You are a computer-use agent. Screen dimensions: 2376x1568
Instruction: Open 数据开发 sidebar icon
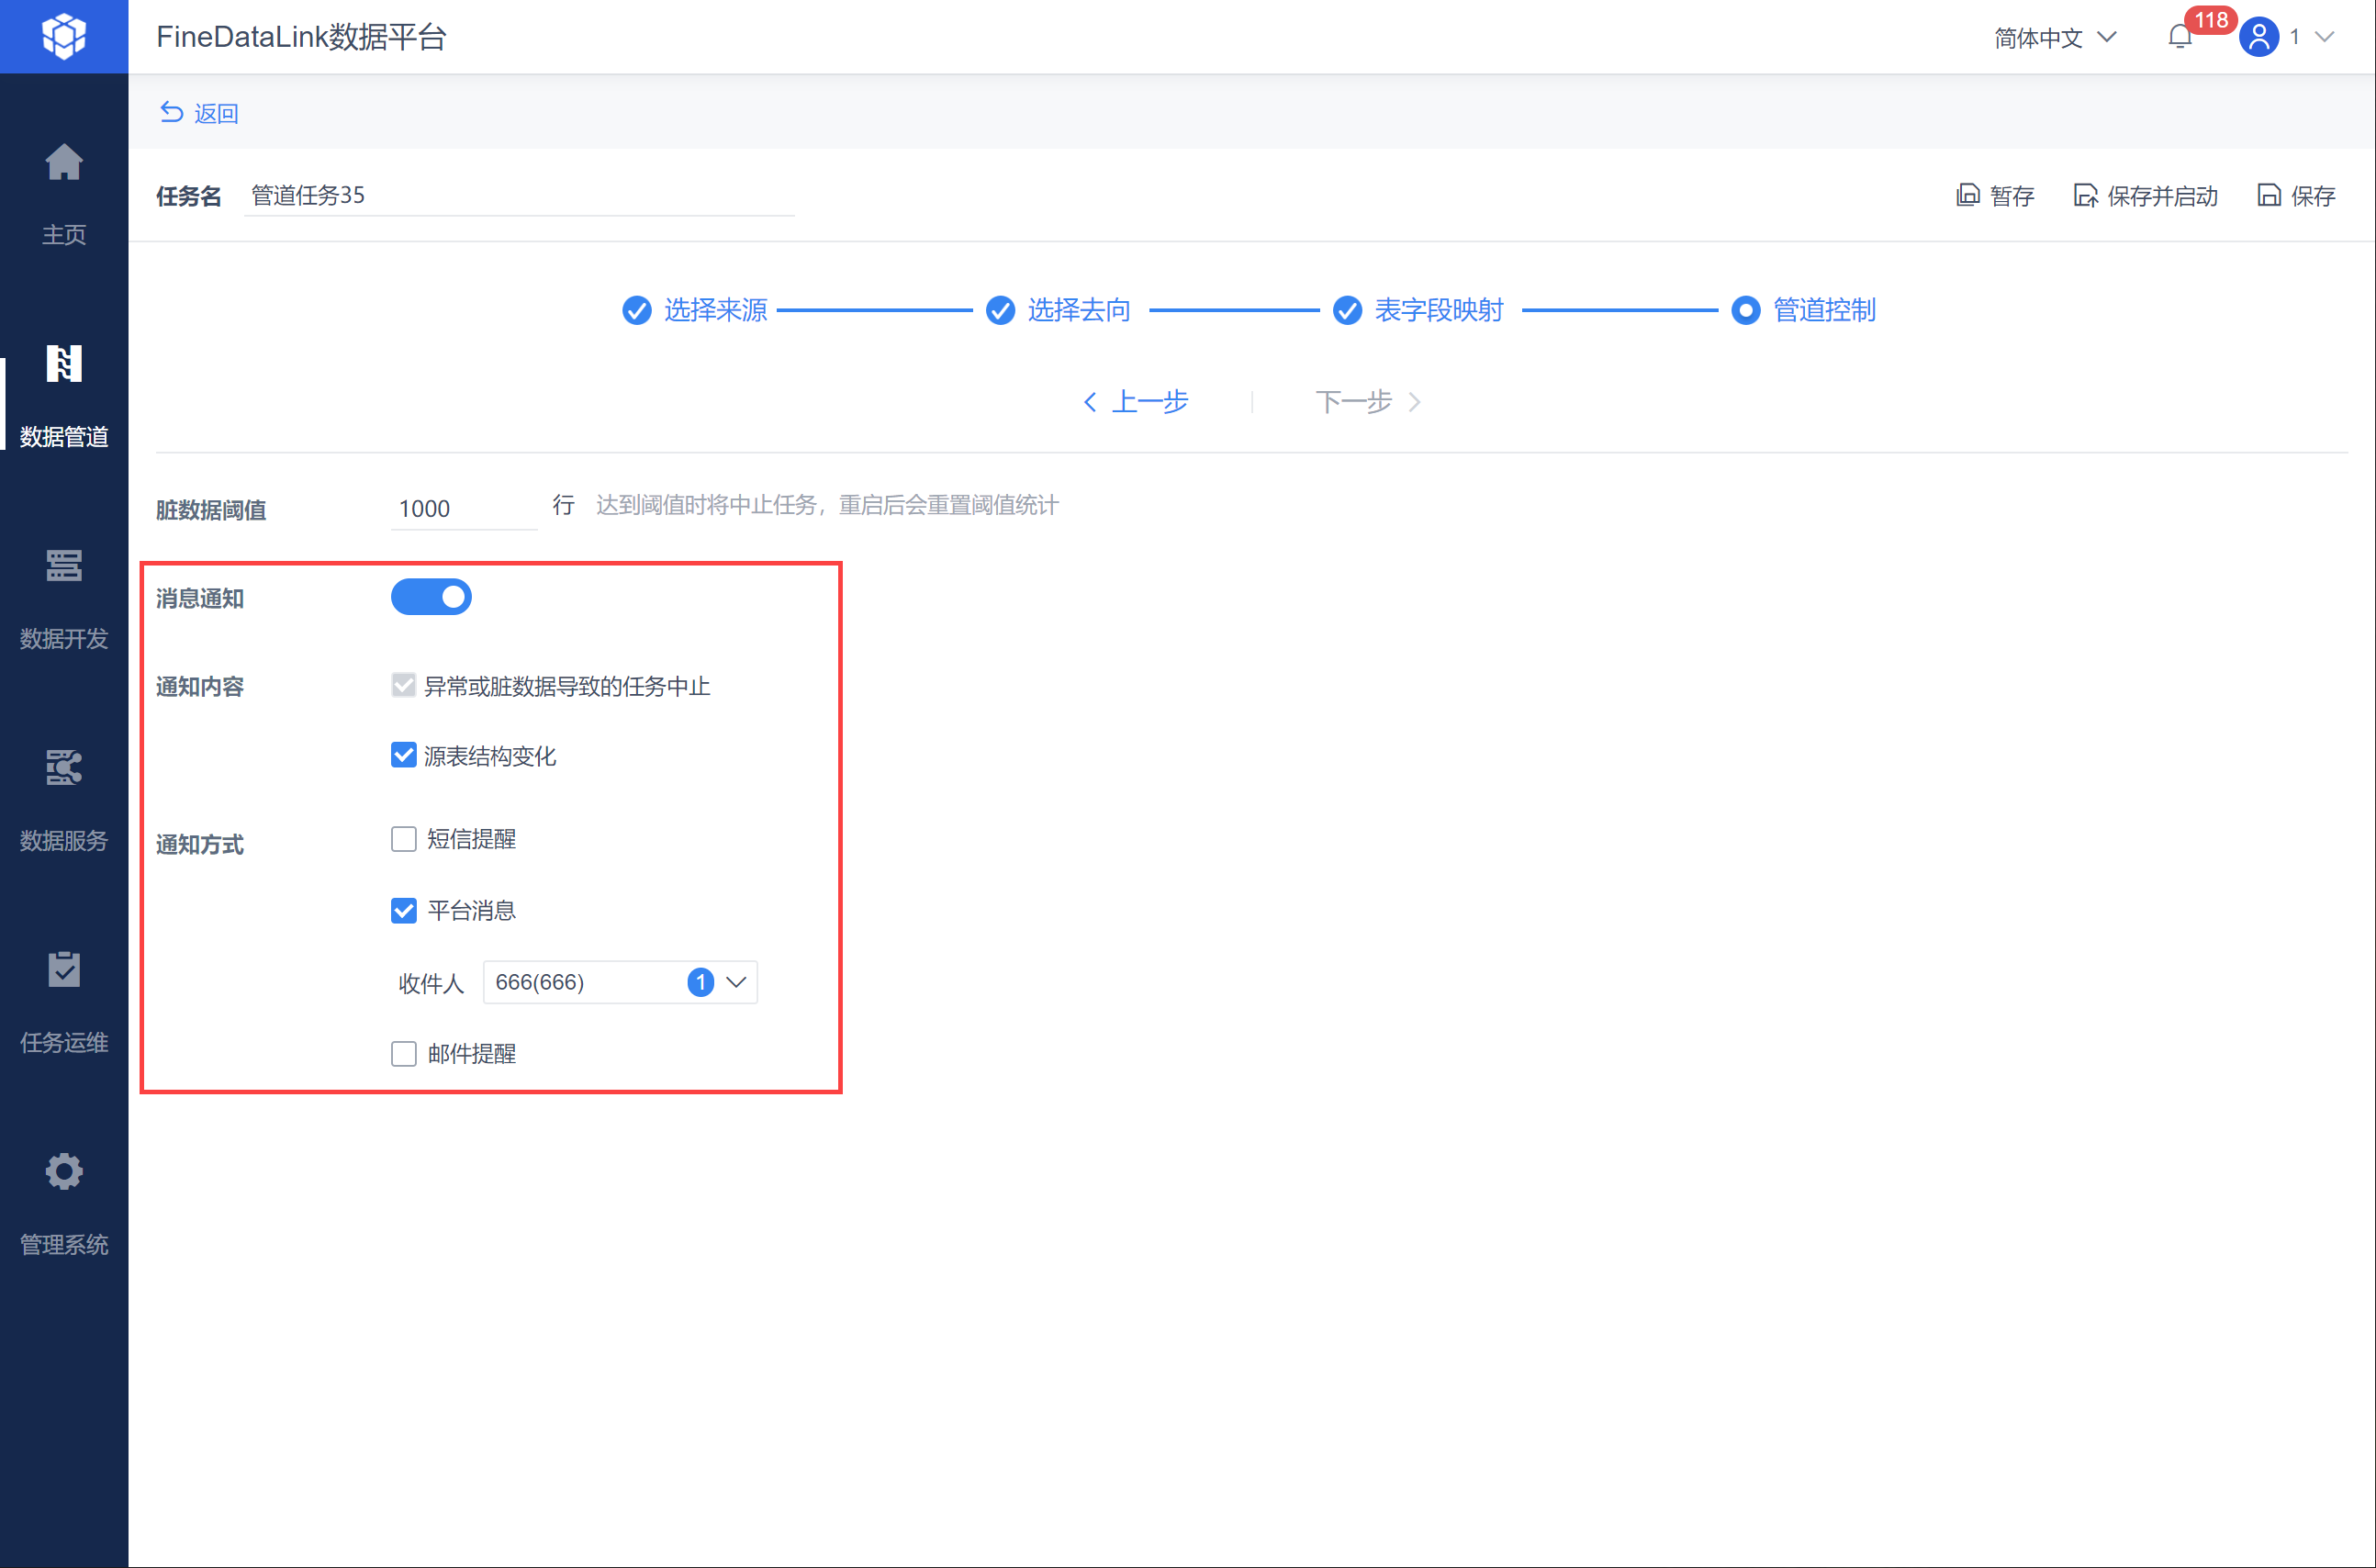click(64, 566)
